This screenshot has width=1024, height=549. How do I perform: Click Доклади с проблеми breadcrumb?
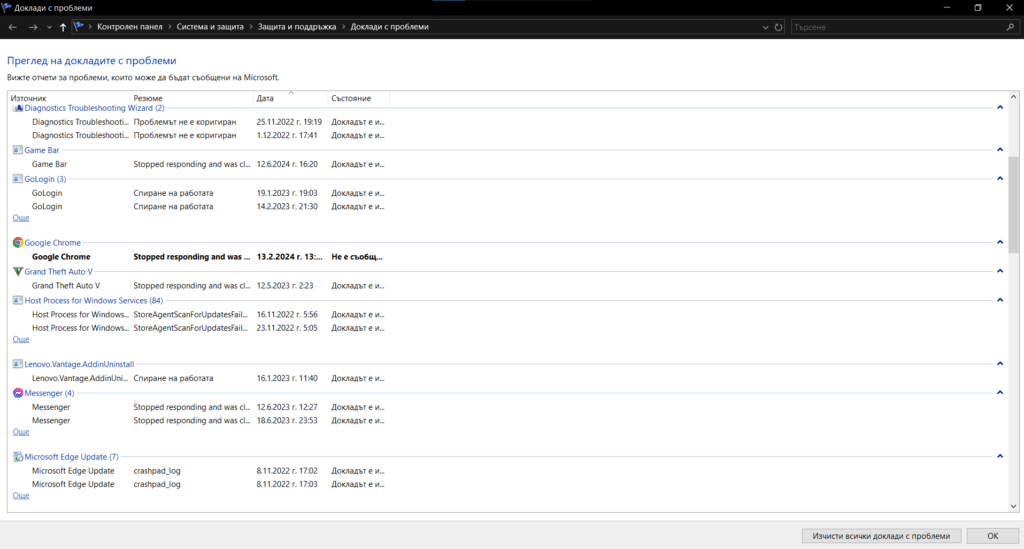tap(389, 27)
